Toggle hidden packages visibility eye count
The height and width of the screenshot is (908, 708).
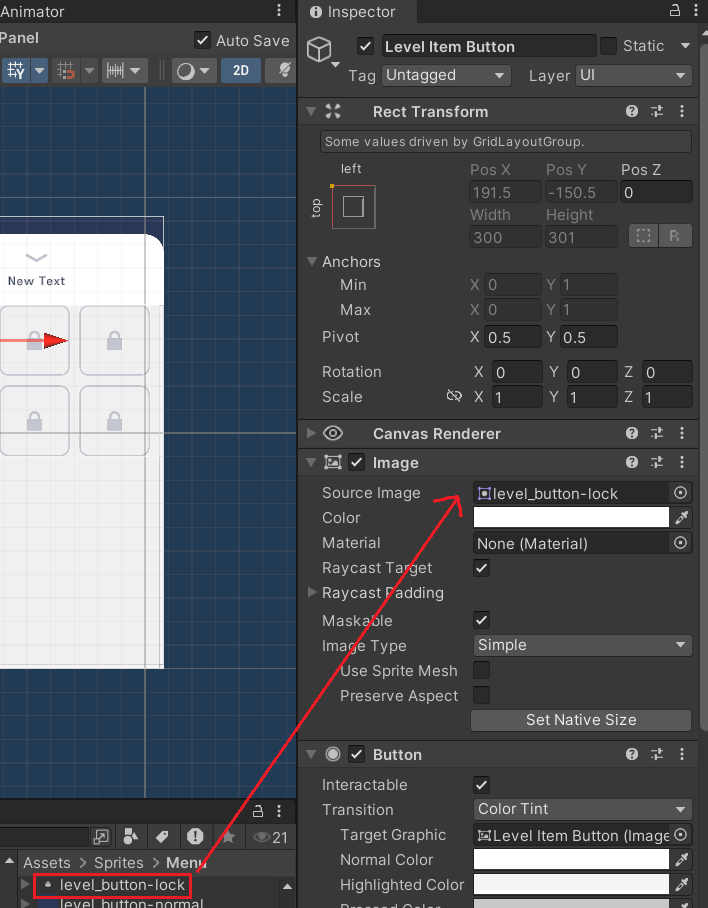[270, 837]
